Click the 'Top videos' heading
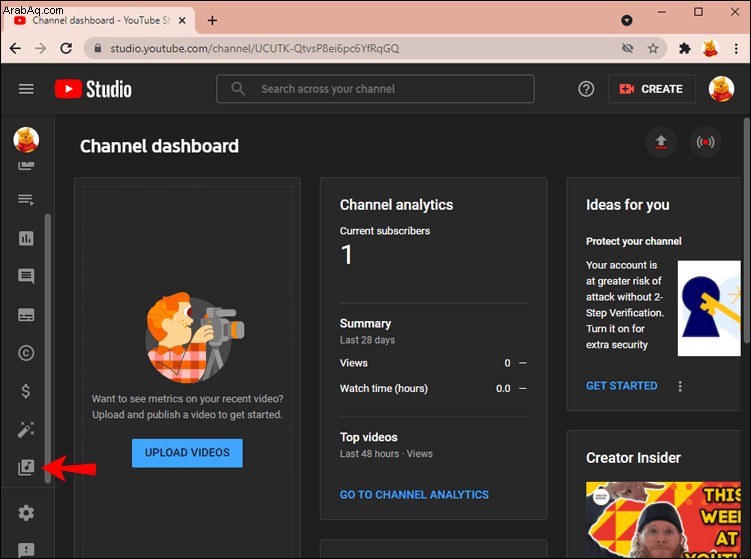Image resolution: width=751 pixels, height=559 pixels. [x=368, y=437]
